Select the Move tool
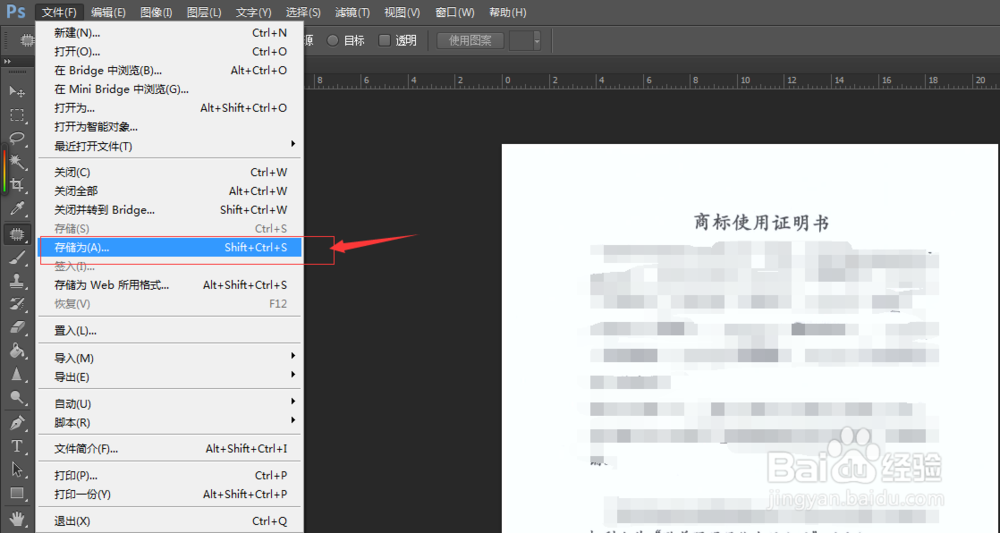 (x=17, y=92)
